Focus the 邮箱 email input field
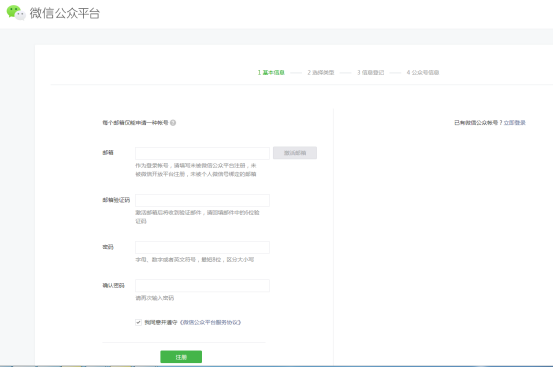The width and height of the screenshot is (553, 367). click(x=202, y=153)
